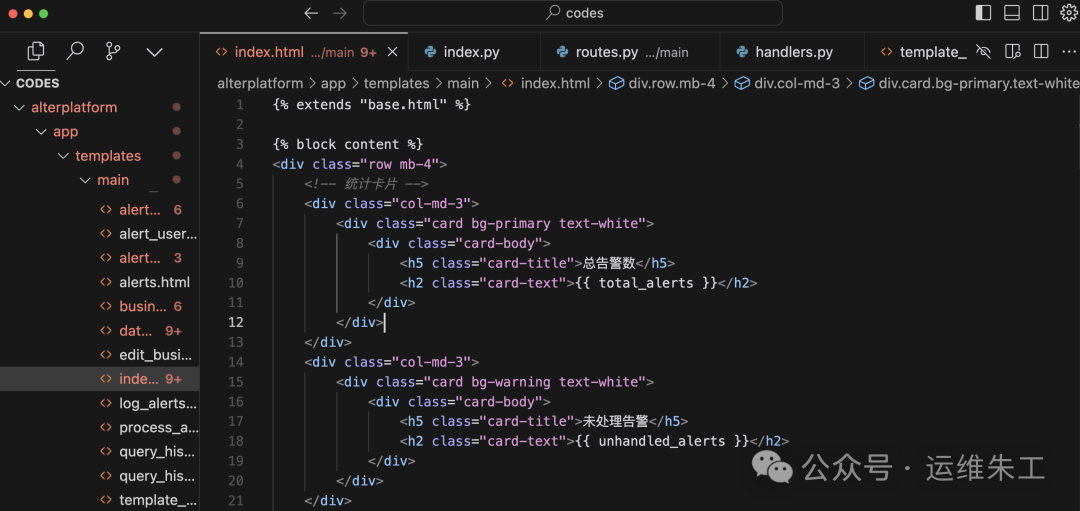Image resolution: width=1080 pixels, height=511 pixels.
Task: Click the 'codes' command center search box
Action: pyautogui.click(x=573, y=13)
